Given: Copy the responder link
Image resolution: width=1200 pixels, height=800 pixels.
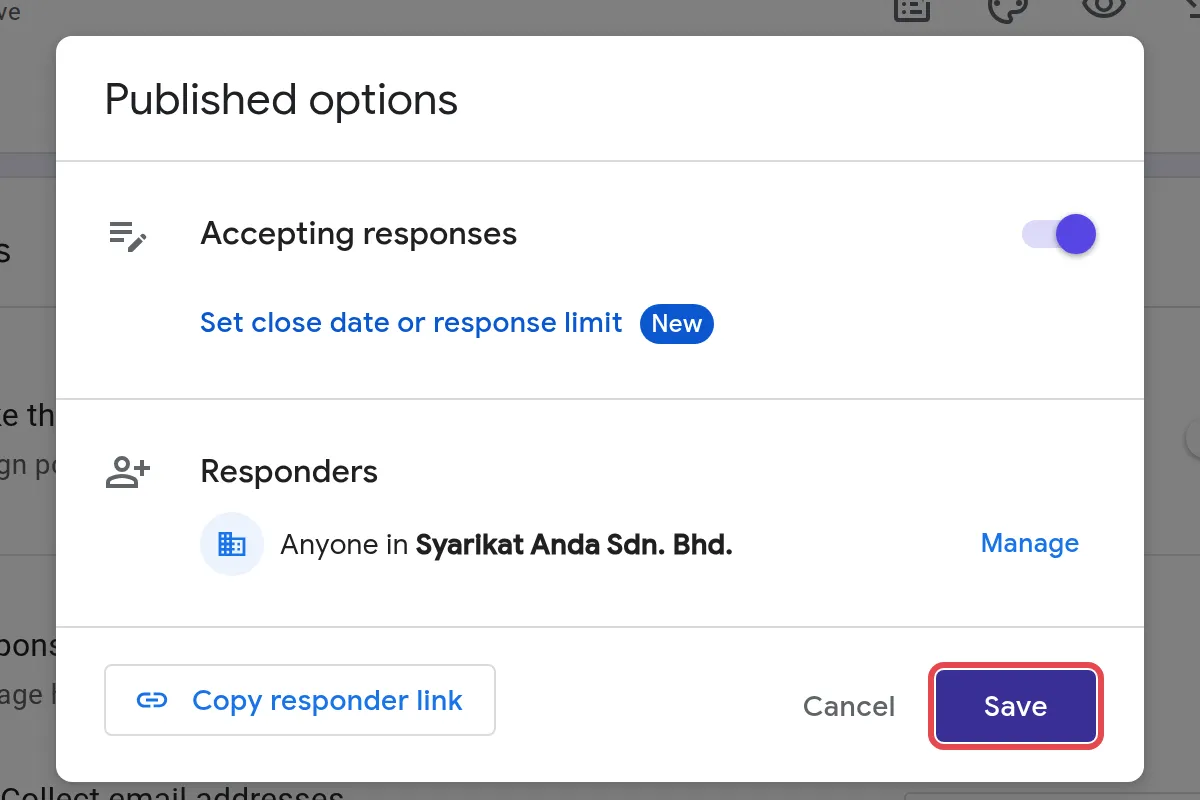Looking at the screenshot, I should pyautogui.click(x=300, y=700).
